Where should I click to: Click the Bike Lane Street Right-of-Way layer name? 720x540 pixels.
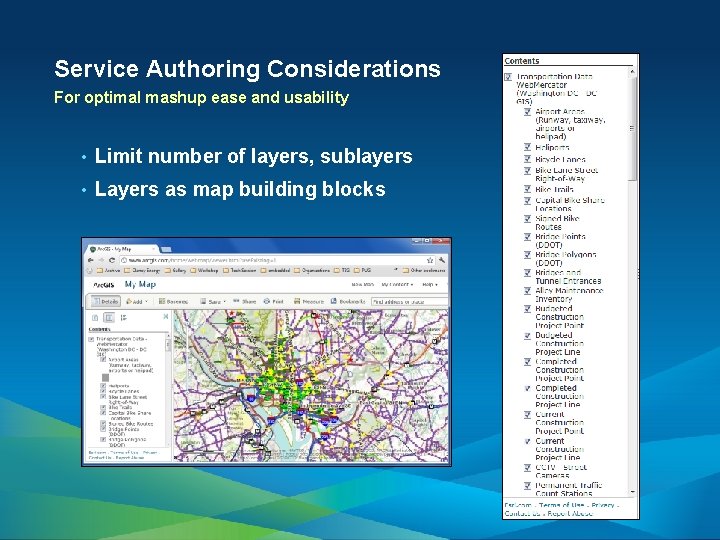pyautogui.click(x=566, y=174)
